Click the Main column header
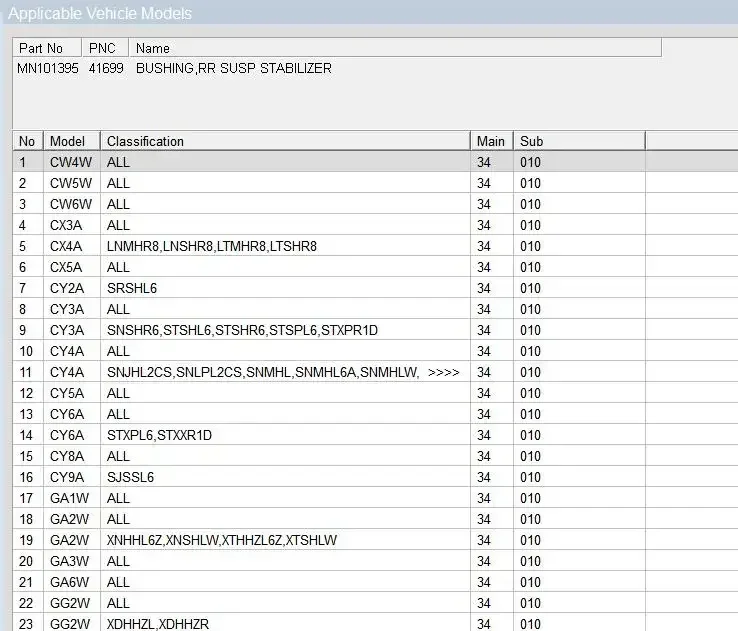738x631 pixels. 491,141
